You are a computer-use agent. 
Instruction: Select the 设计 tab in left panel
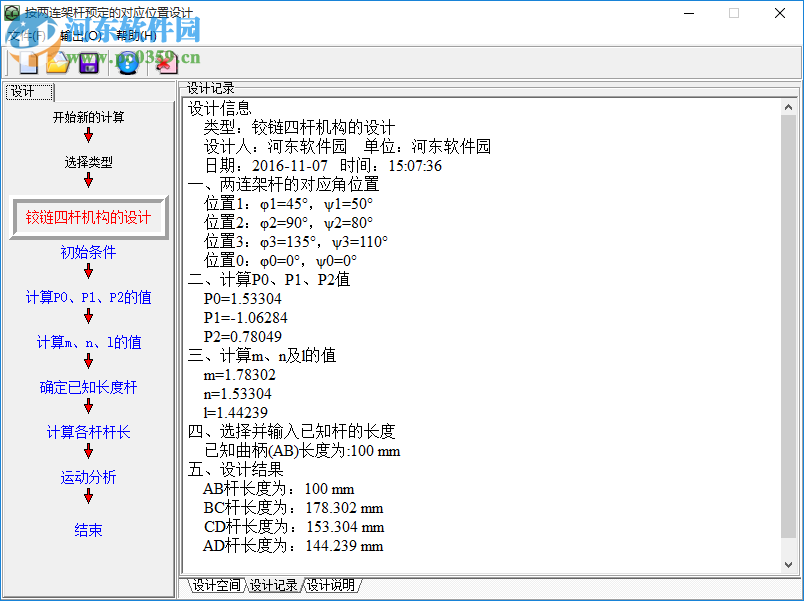click(29, 92)
